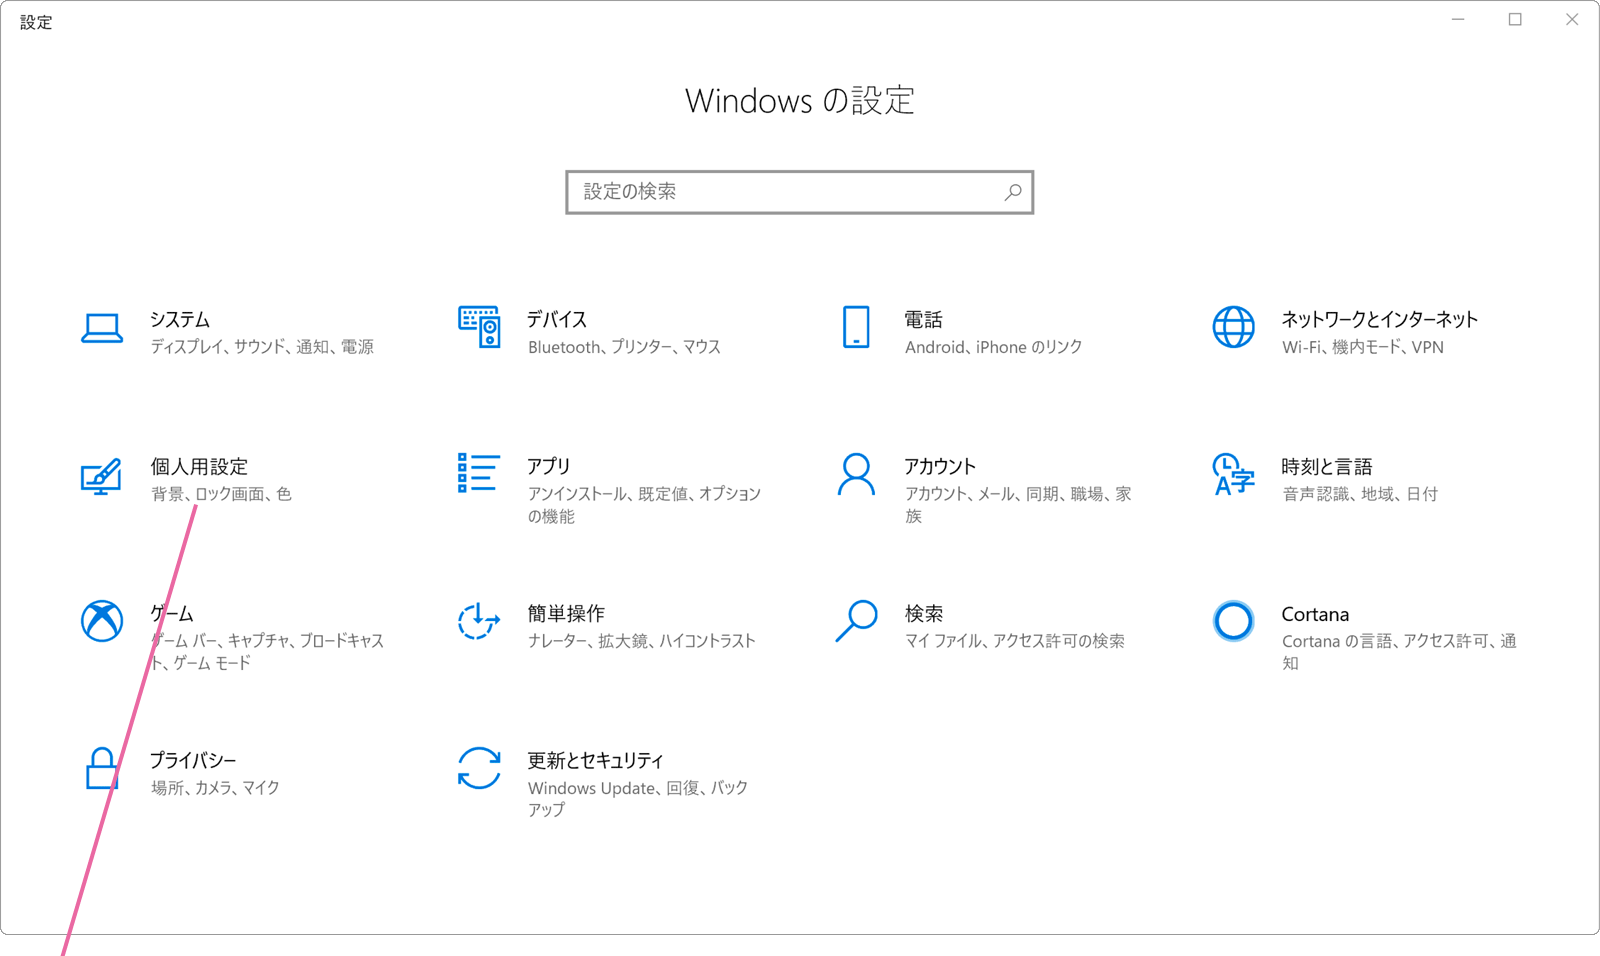Open the 検索 magnifier icon

[856, 621]
